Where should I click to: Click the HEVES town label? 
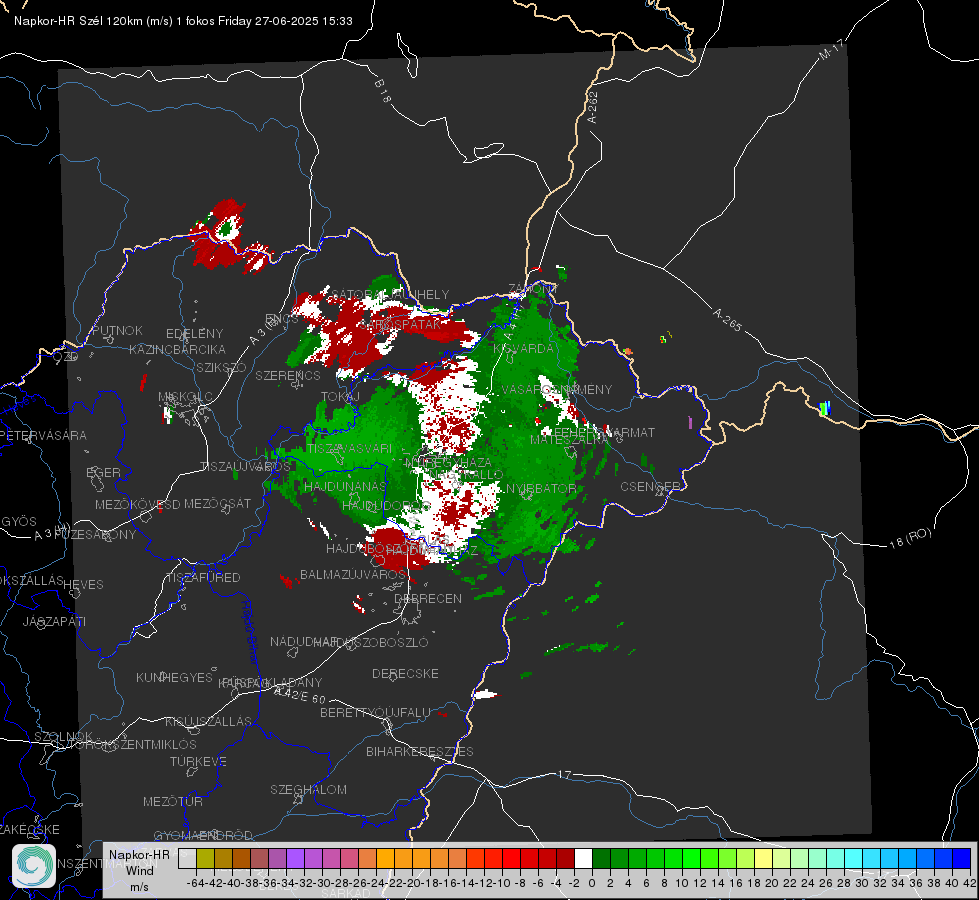point(83,585)
